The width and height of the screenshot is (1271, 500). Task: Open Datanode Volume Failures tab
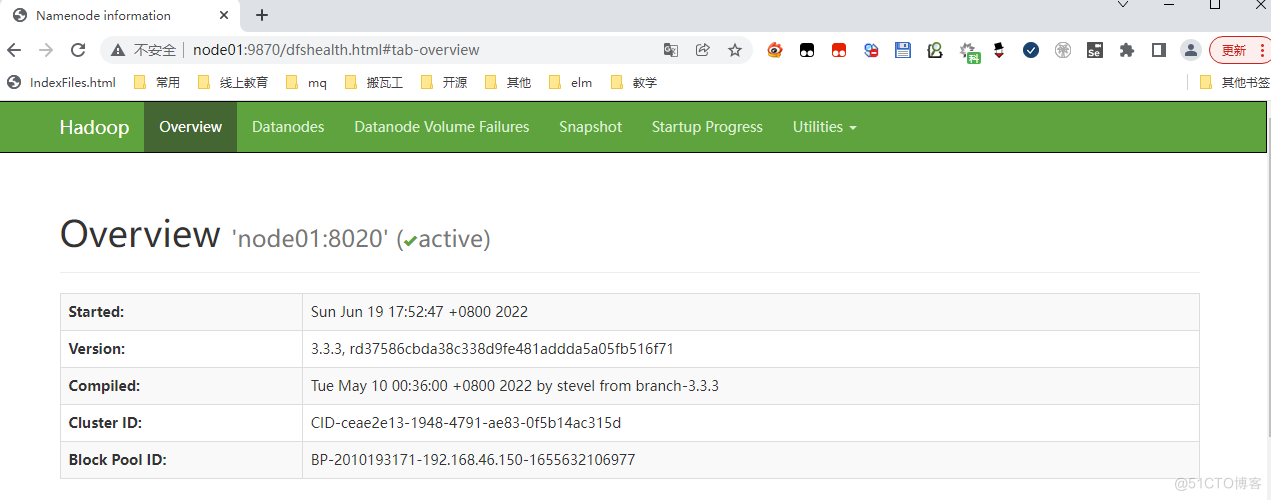(x=442, y=127)
